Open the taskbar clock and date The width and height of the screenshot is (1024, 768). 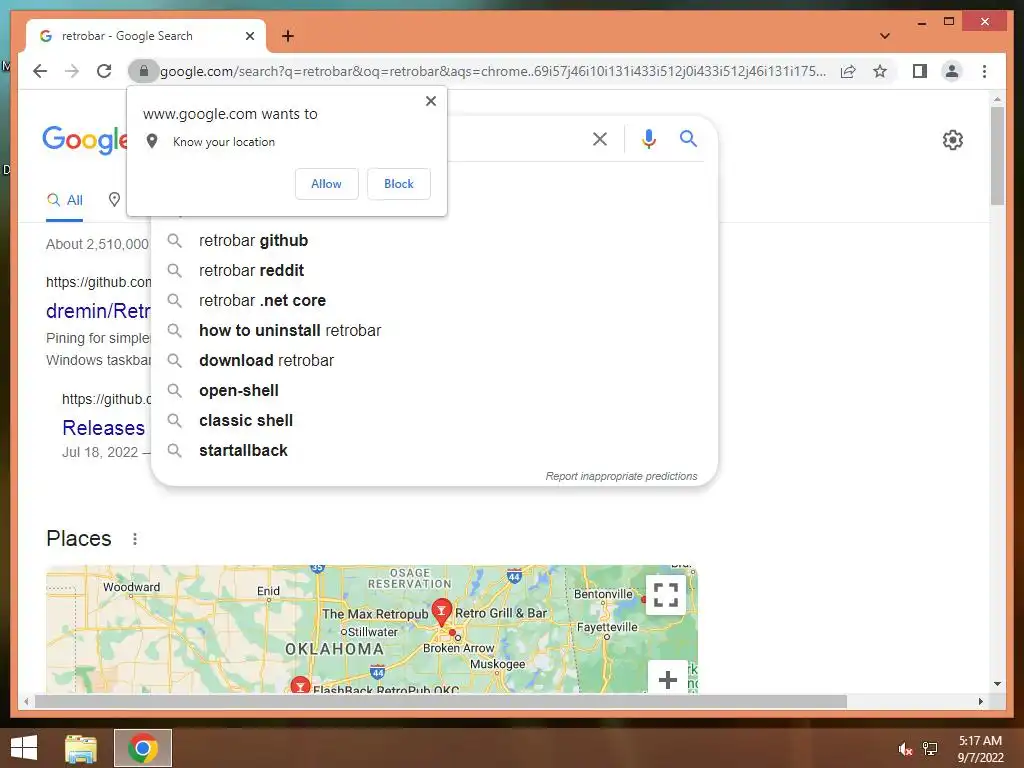tap(980, 749)
